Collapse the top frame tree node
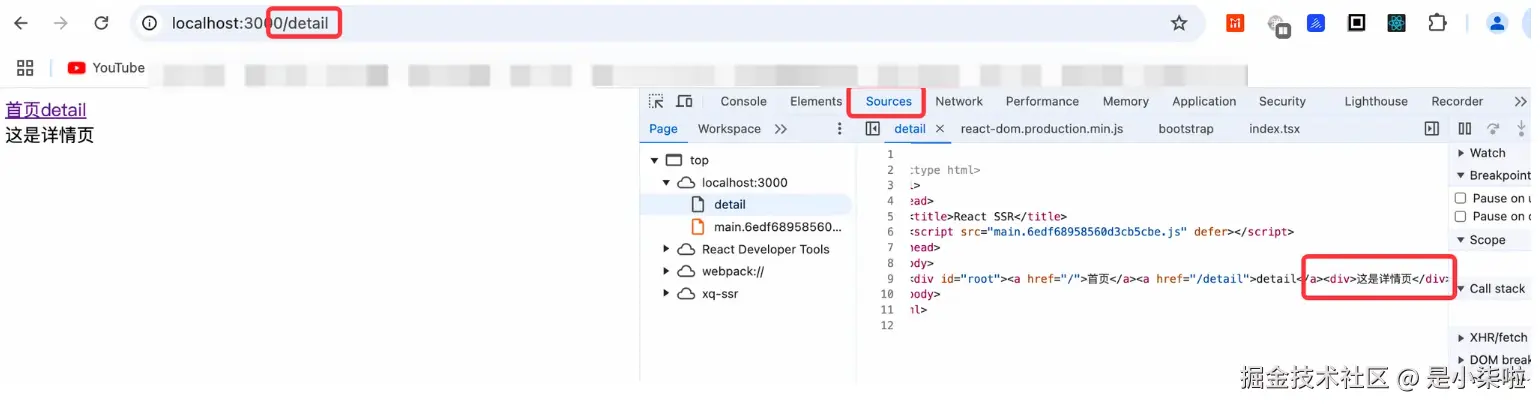The width and height of the screenshot is (1540, 406). coord(654,160)
